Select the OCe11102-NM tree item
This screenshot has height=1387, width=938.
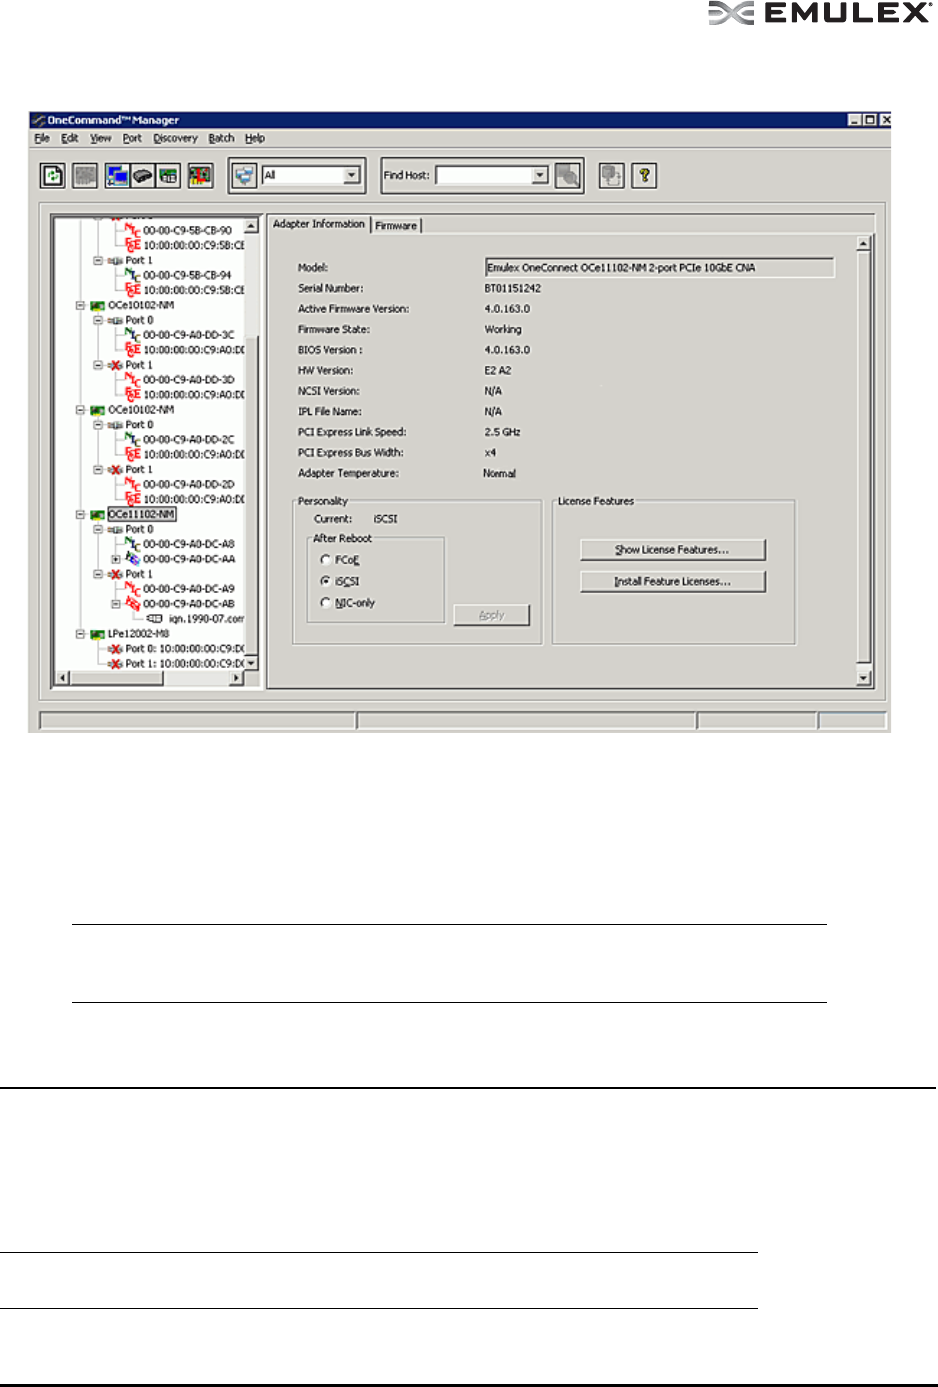(141, 515)
